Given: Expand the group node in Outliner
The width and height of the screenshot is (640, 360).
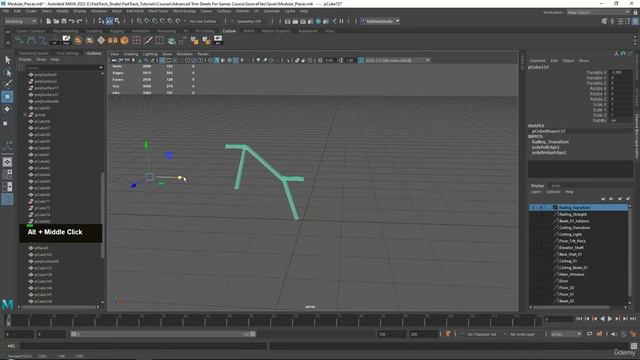Looking at the screenshot, I should pos(25,115).
